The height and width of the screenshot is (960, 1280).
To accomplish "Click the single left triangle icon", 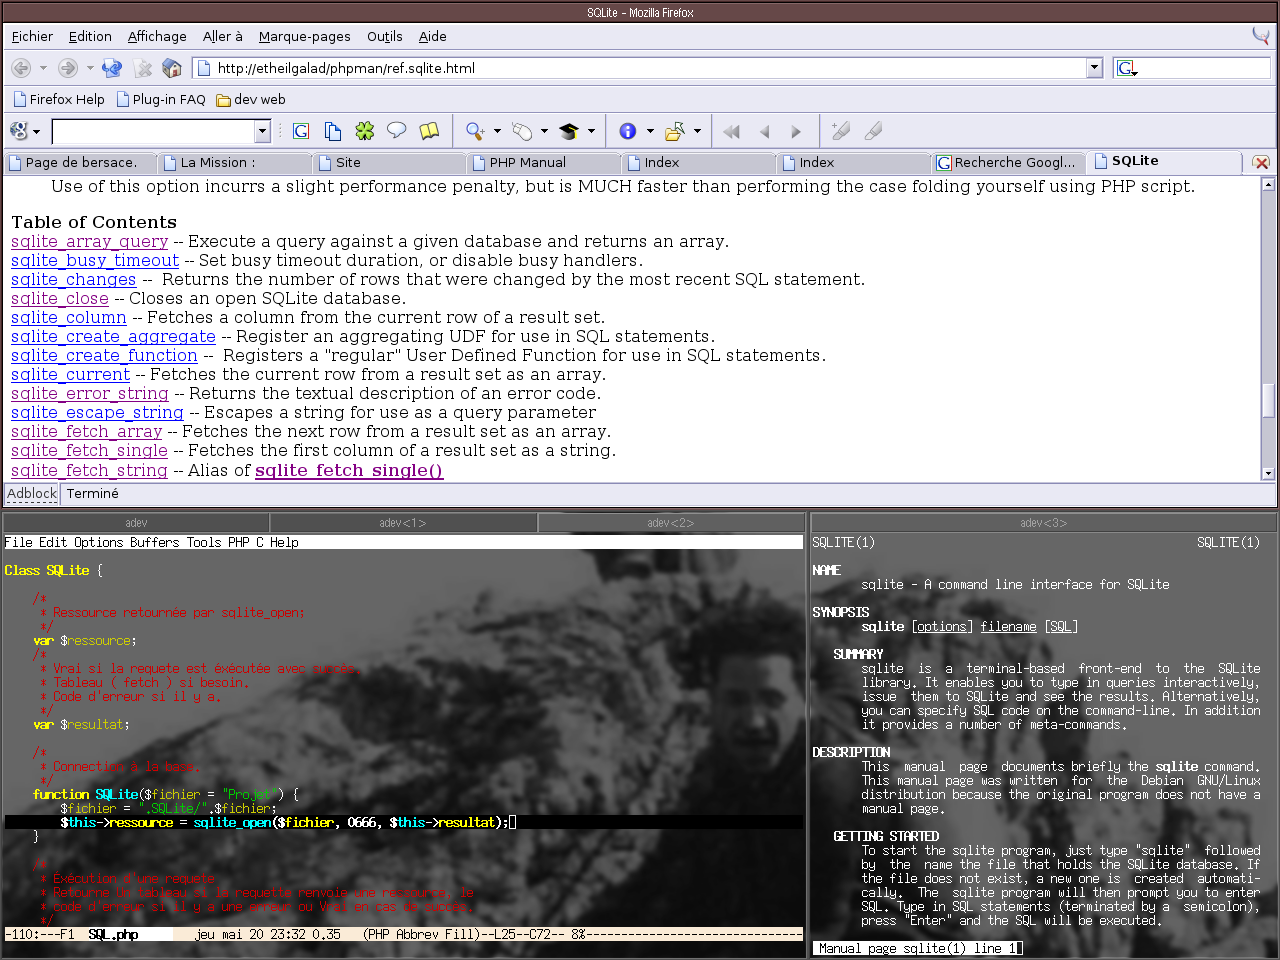I will point(765,131).
